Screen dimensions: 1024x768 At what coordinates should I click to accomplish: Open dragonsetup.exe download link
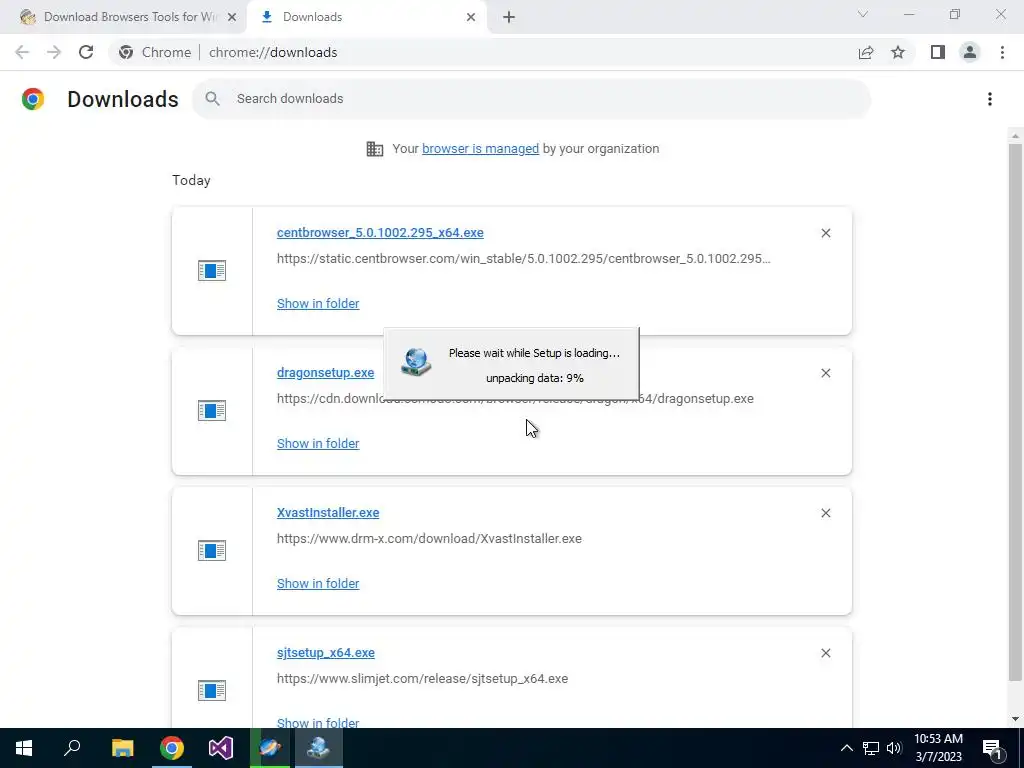(x=325, y=372)
